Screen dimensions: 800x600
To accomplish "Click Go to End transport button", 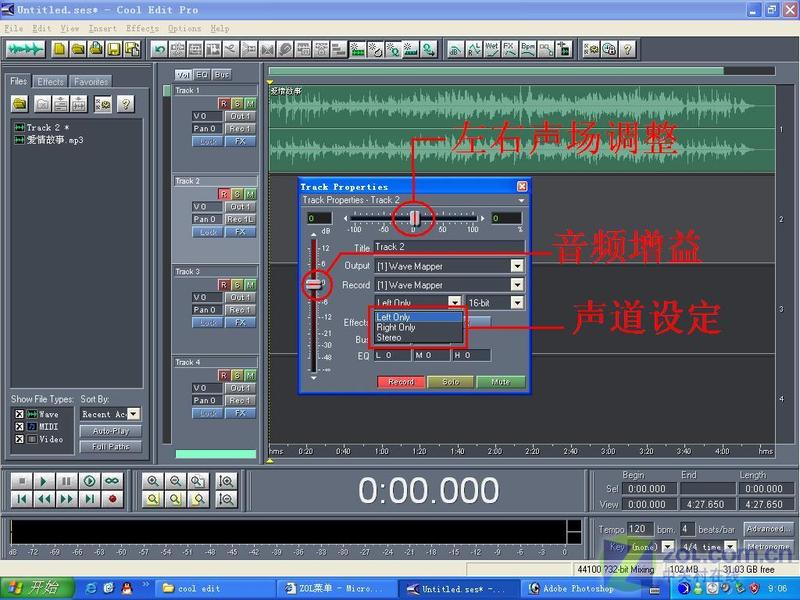I will (89, 499).
